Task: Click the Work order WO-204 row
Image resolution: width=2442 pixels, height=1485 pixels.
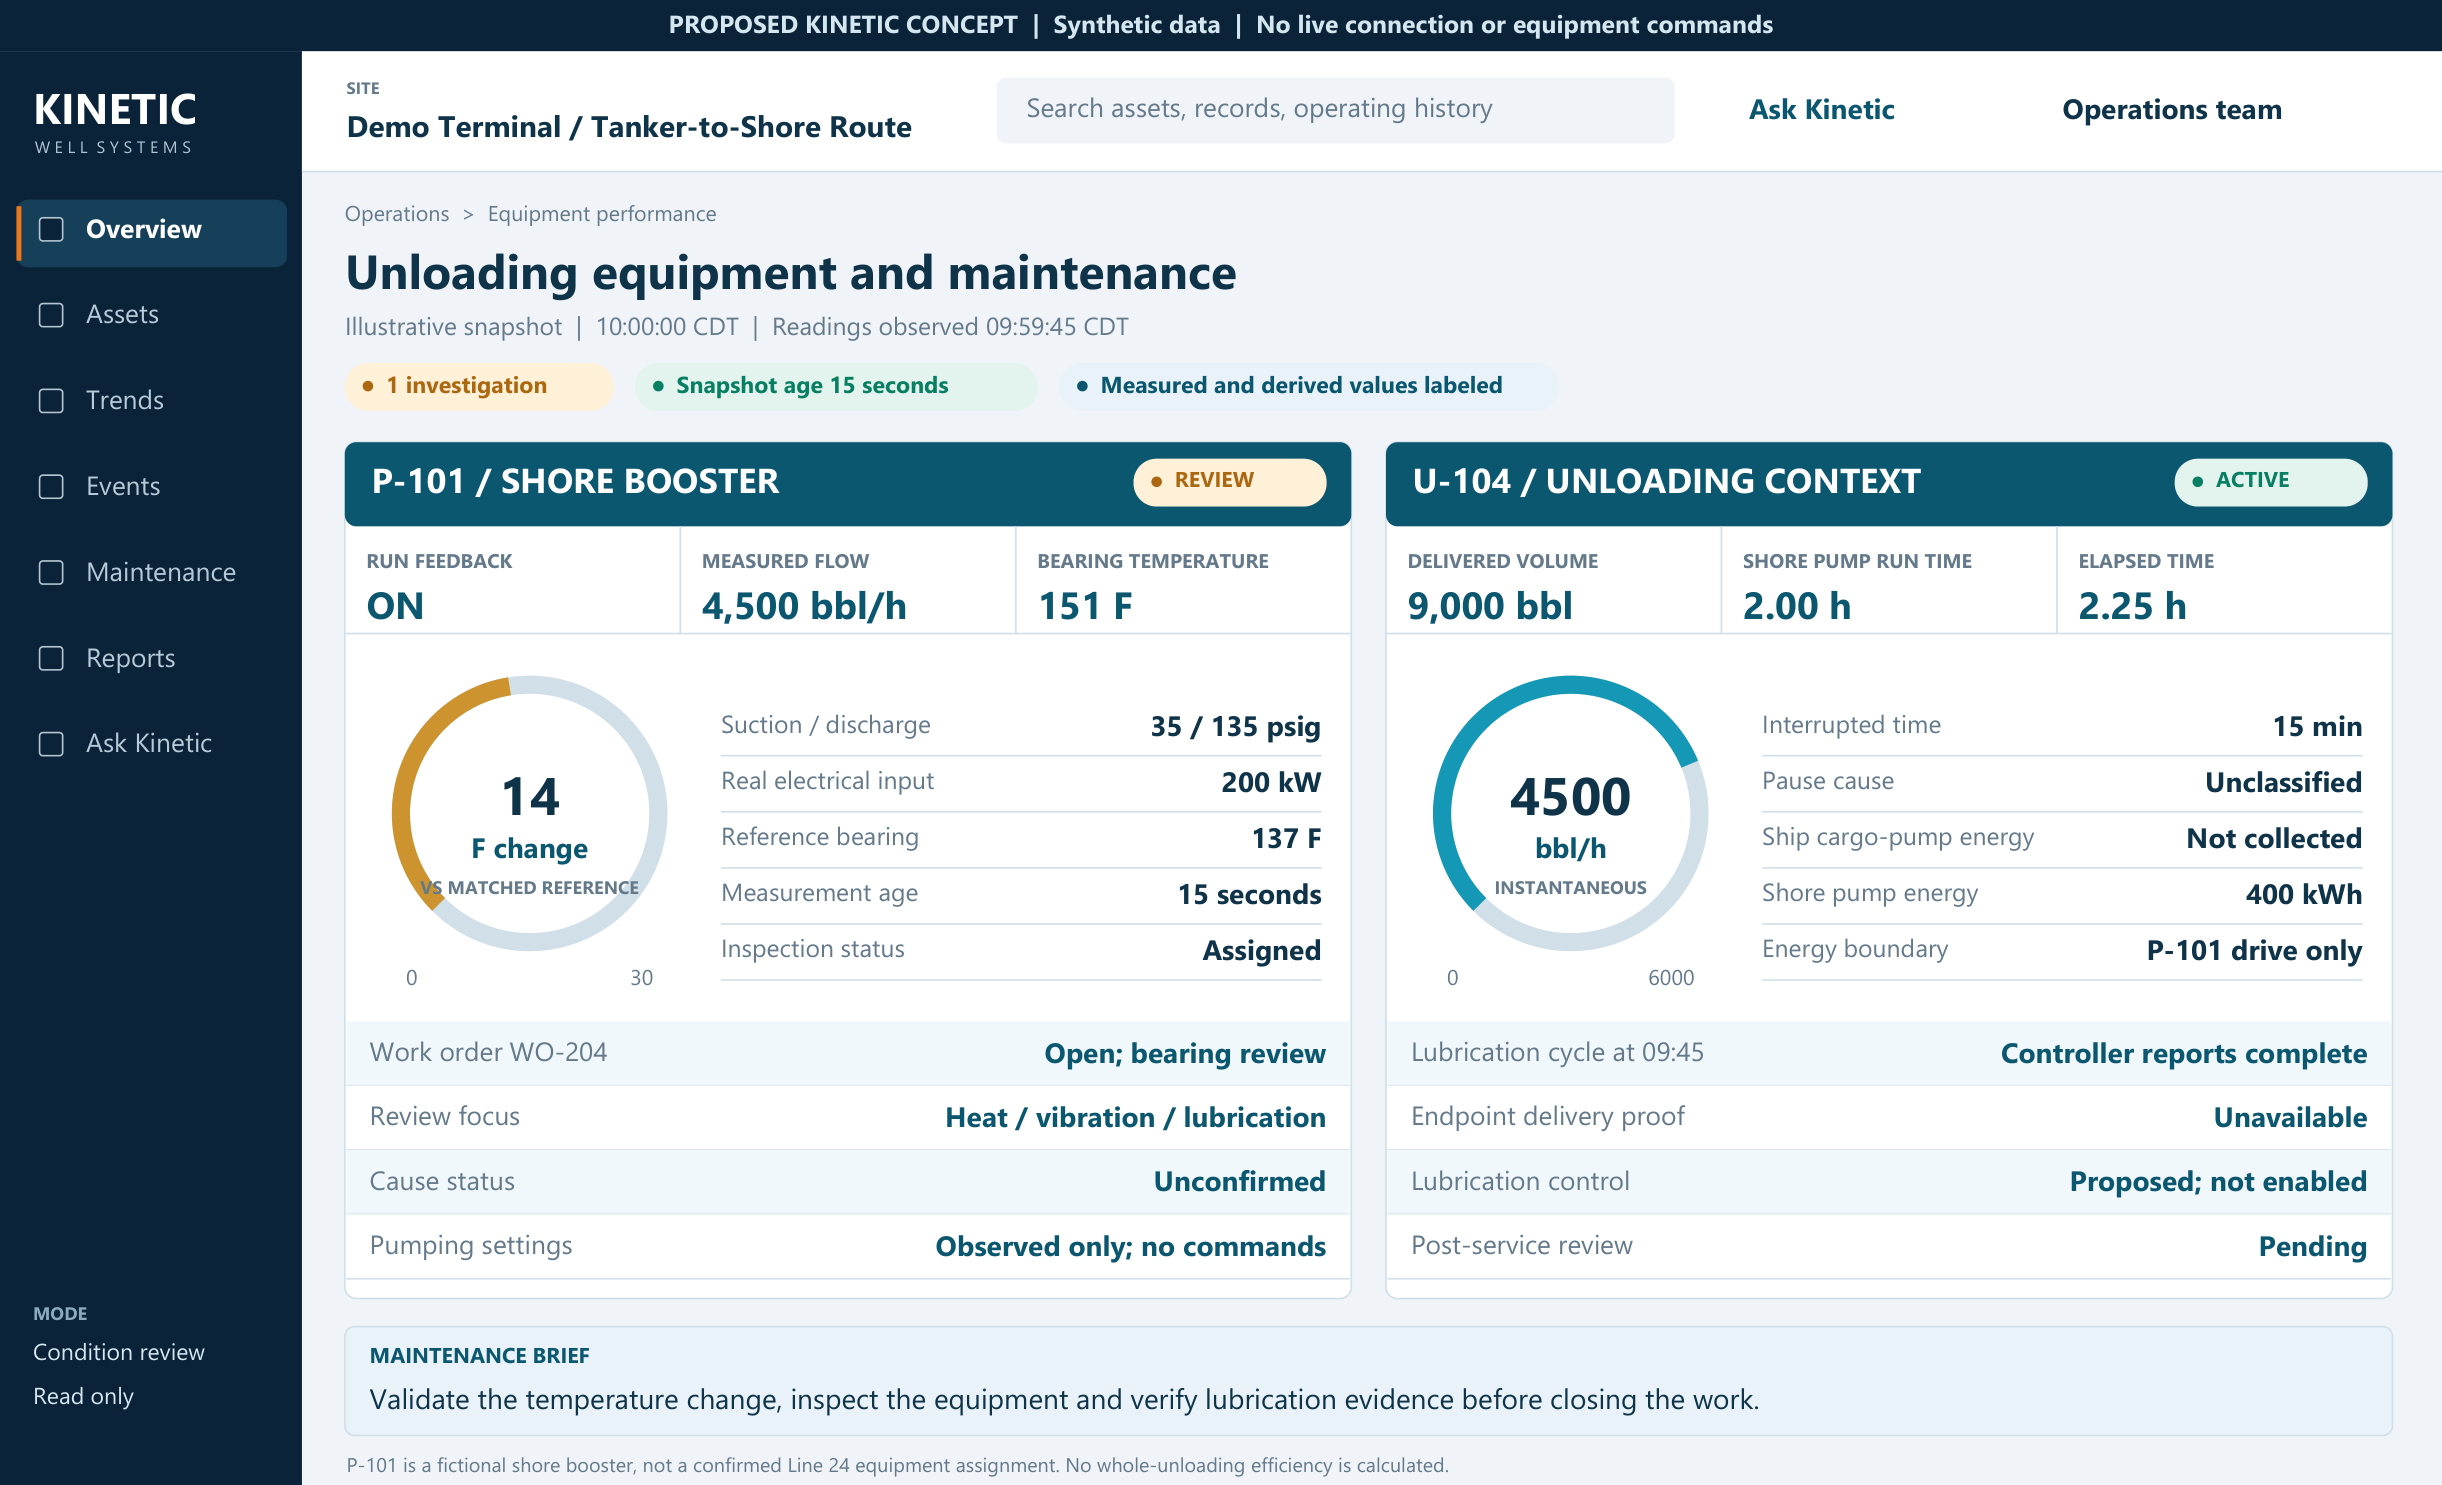Action: point(848,1053)
